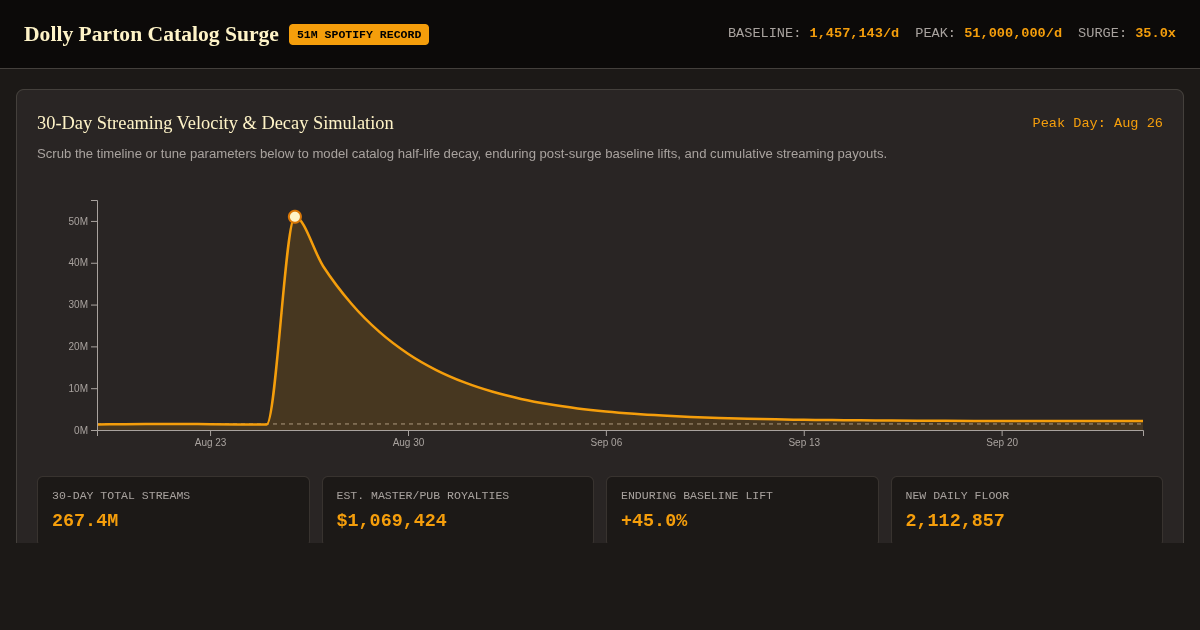Click the 50M y-axis label
The image size is (1200, 630).
(78, 222)
